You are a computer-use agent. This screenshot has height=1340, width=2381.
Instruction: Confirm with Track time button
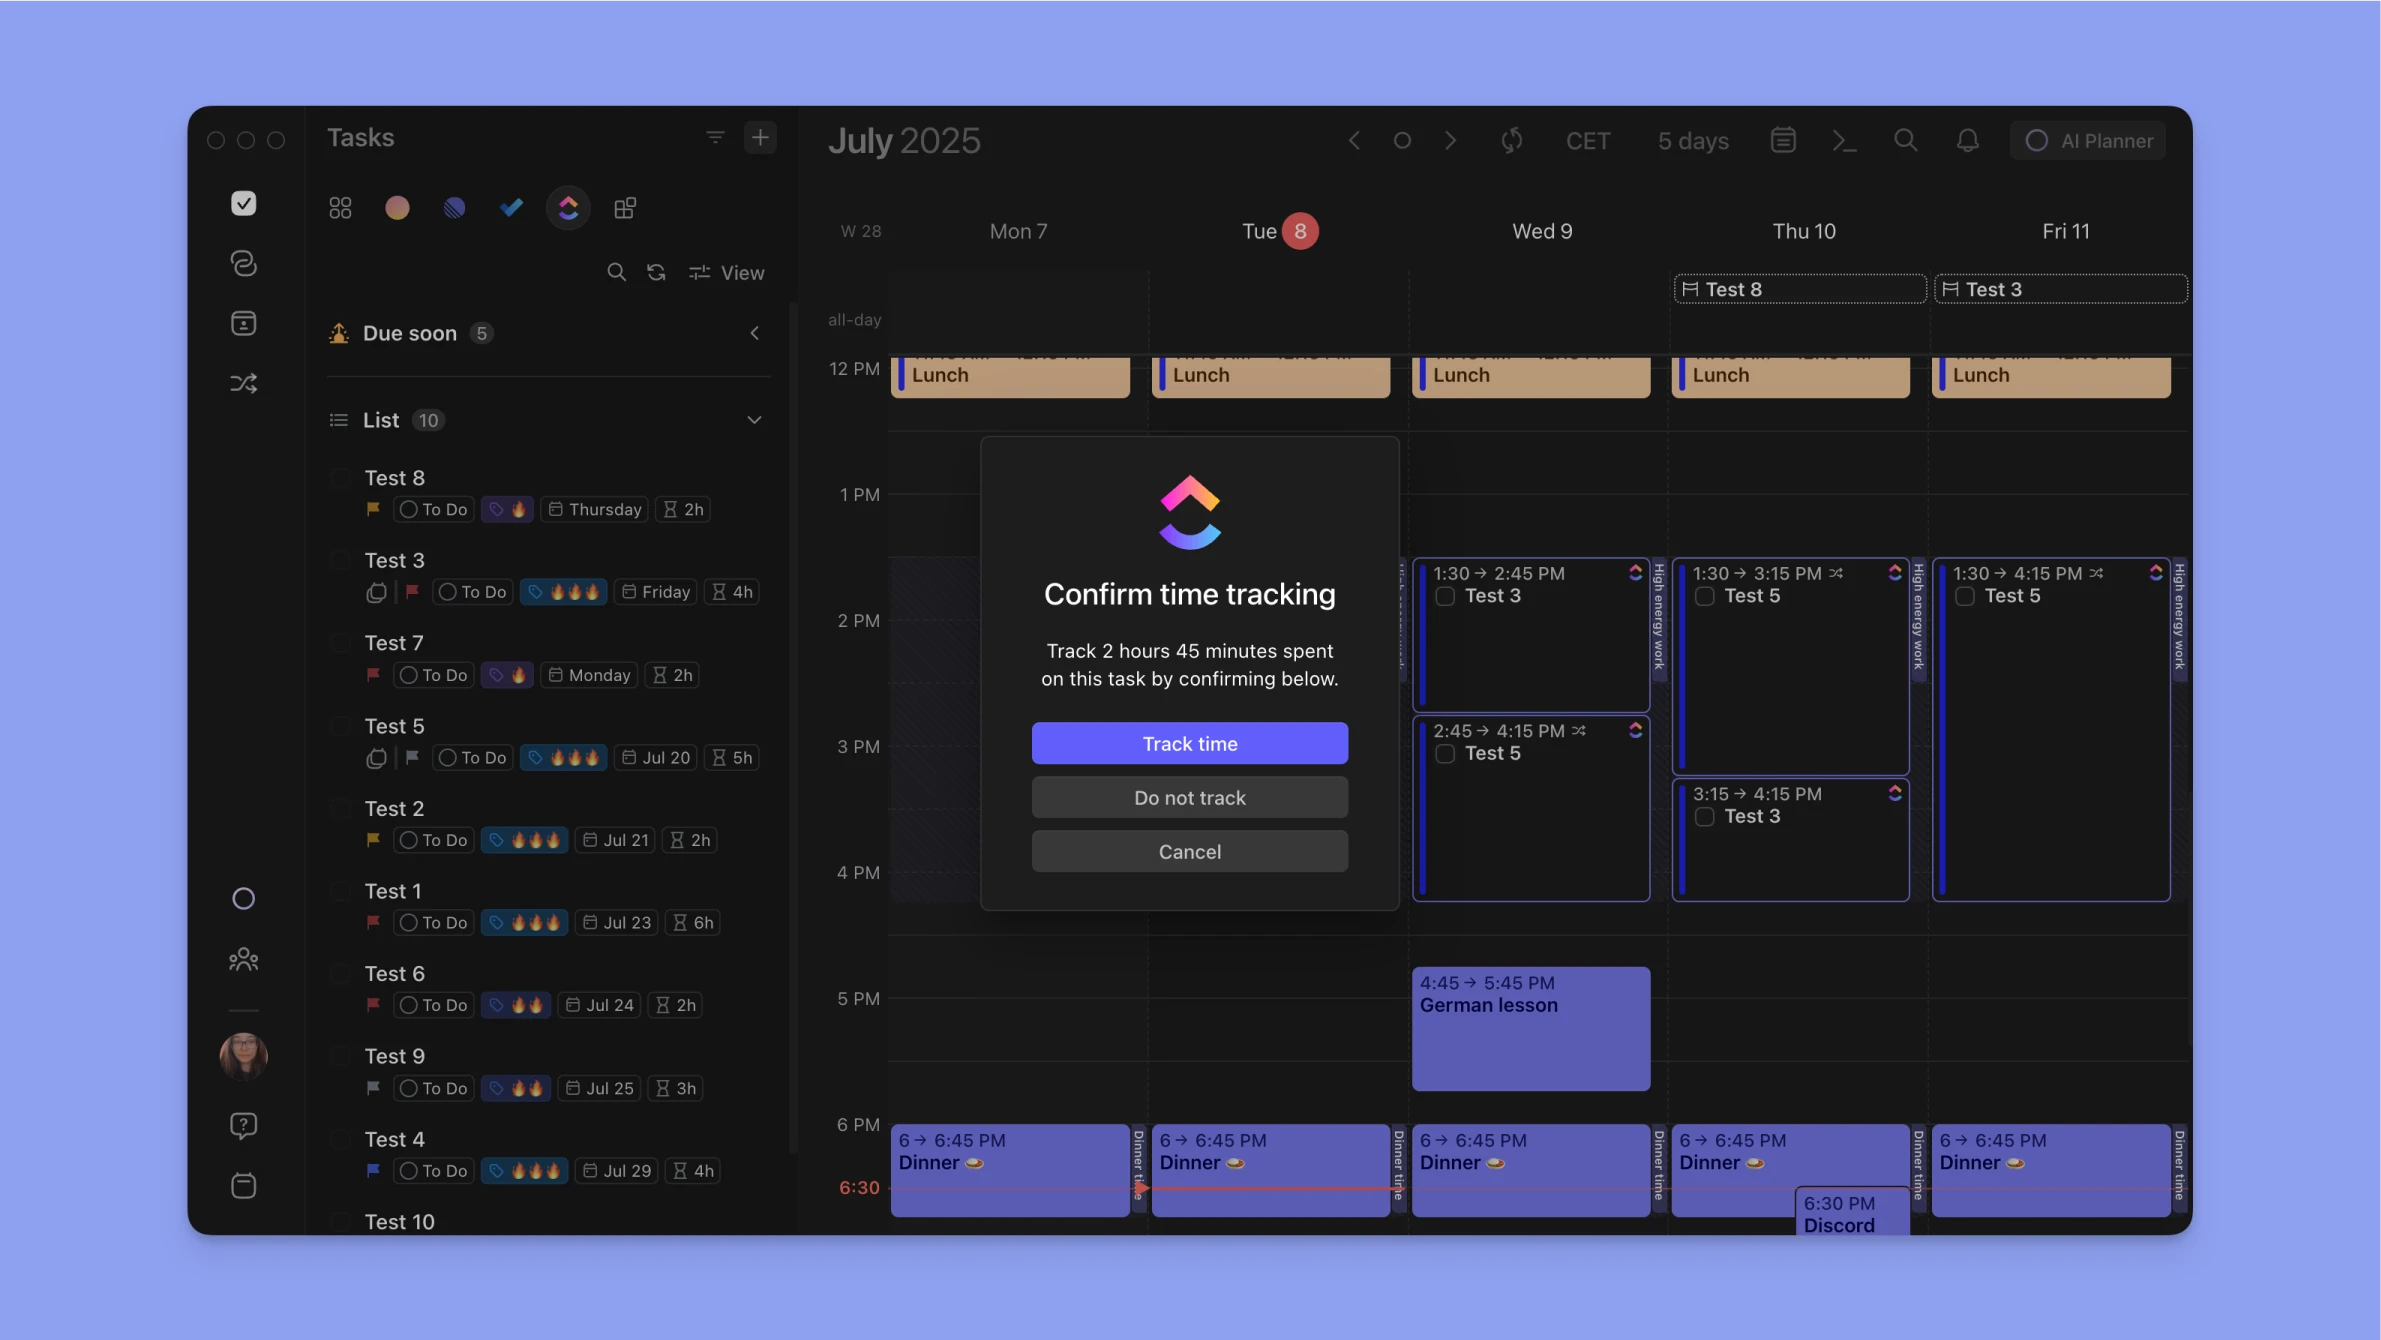coord(1190,743)
